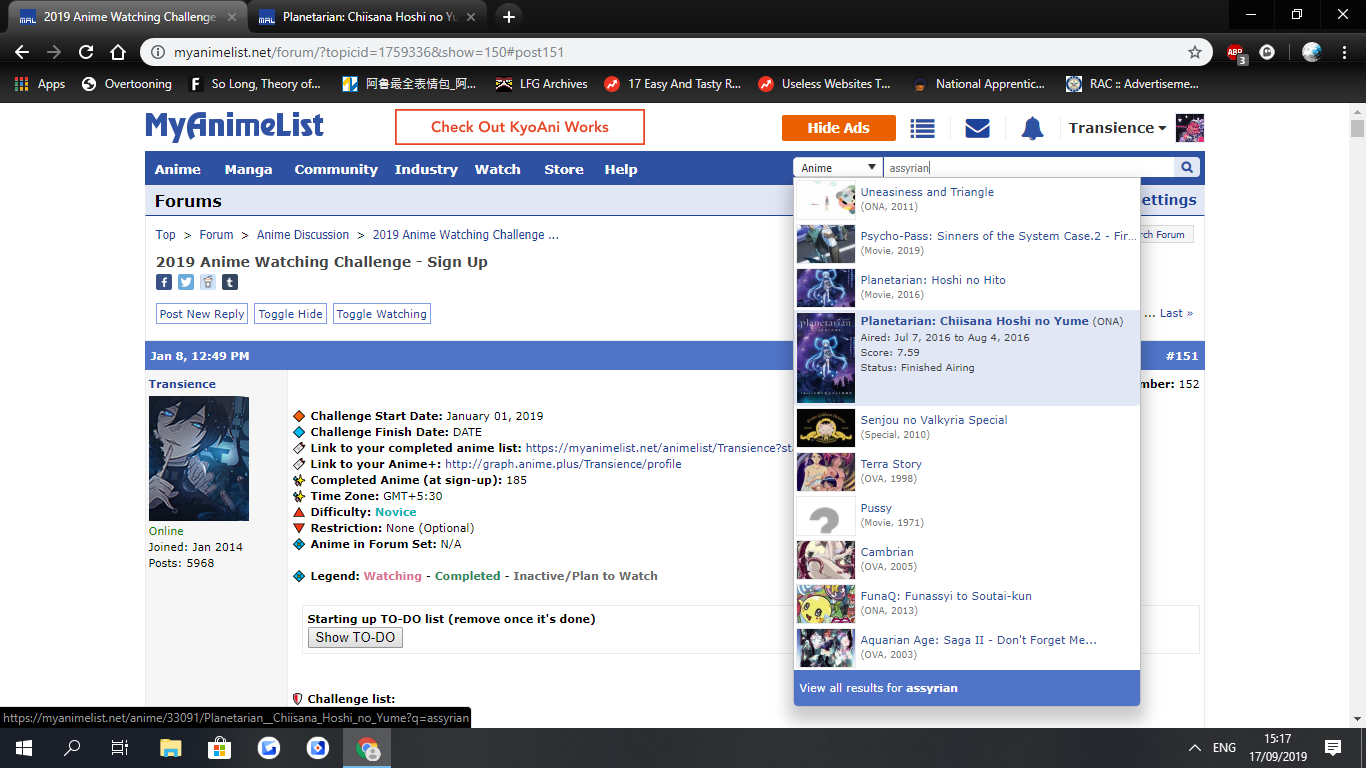Click the profile avatar in header
This screenshot has width=1366, height=768.
click(x=1190, y=128)
